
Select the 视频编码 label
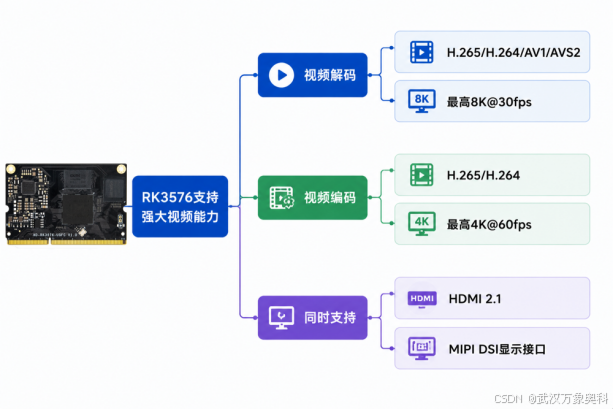click(330, 198)
